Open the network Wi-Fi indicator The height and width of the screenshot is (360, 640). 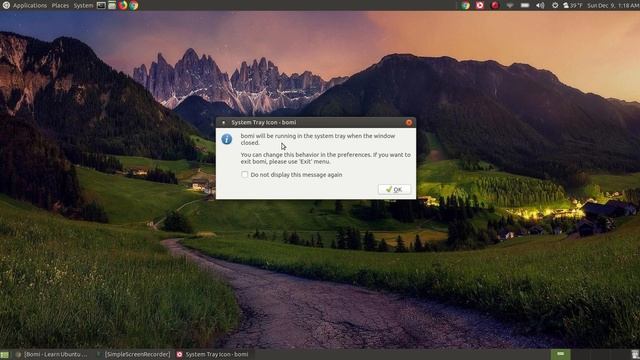510,6
